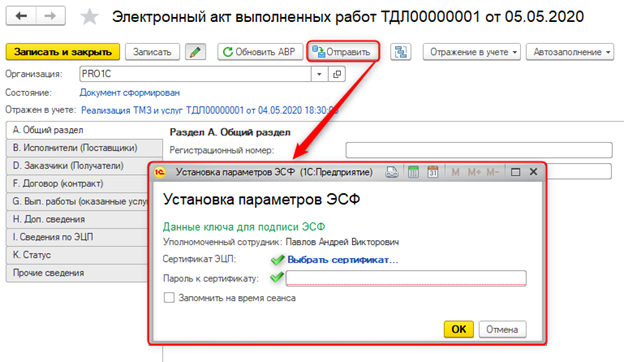
Task: Click the Отмена button
Action: tap(502, 329)
